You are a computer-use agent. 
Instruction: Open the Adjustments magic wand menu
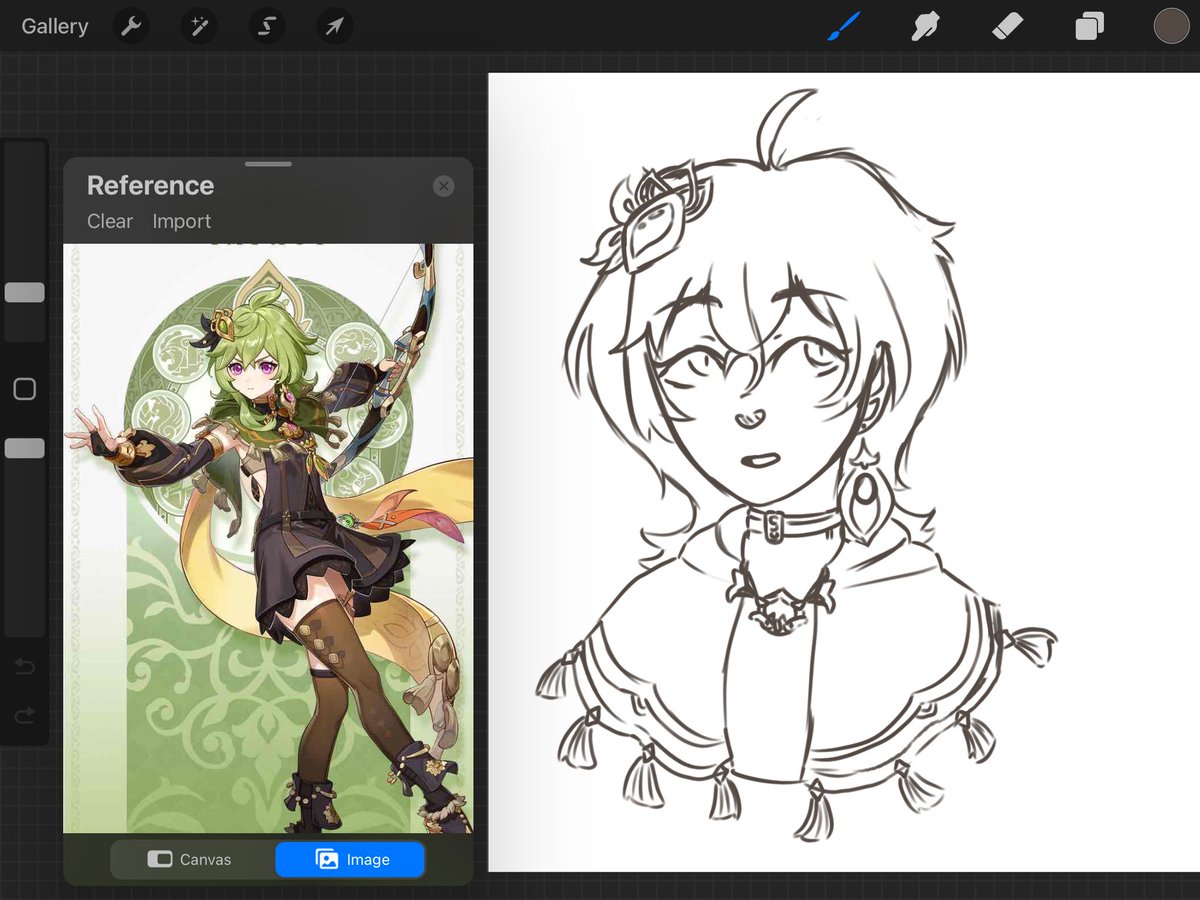199,26
